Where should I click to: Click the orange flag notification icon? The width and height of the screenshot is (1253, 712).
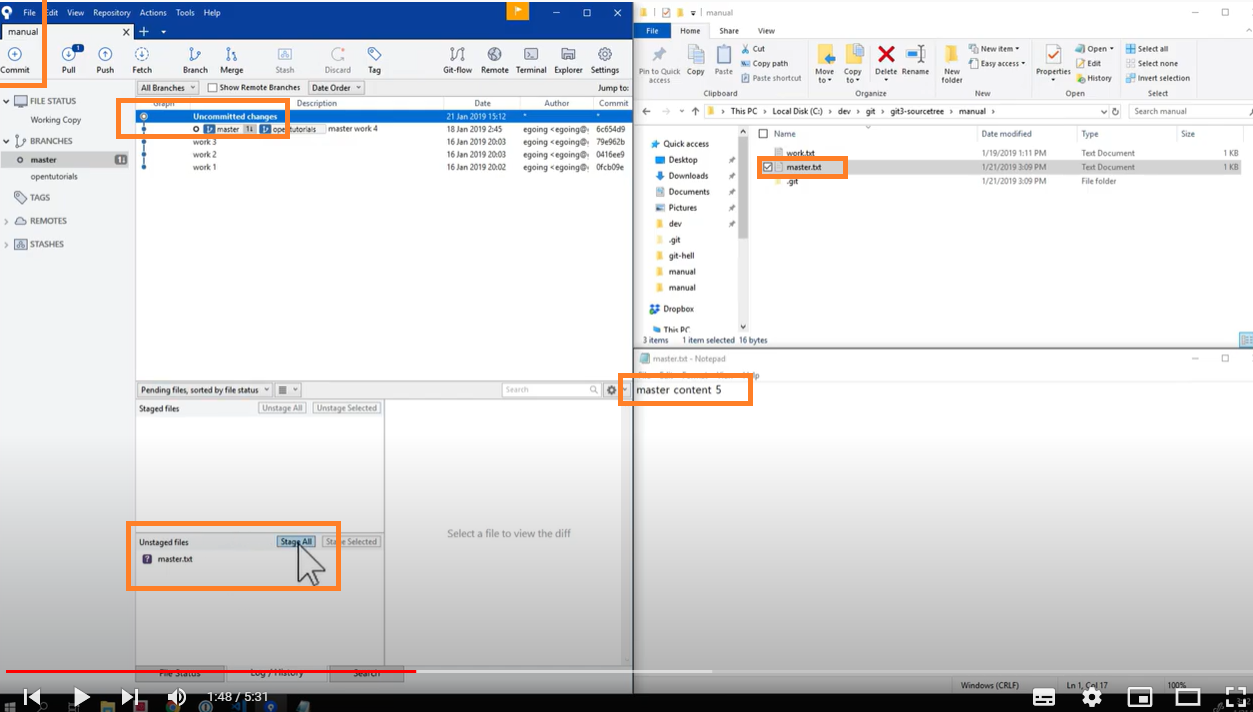coord(517,11)
